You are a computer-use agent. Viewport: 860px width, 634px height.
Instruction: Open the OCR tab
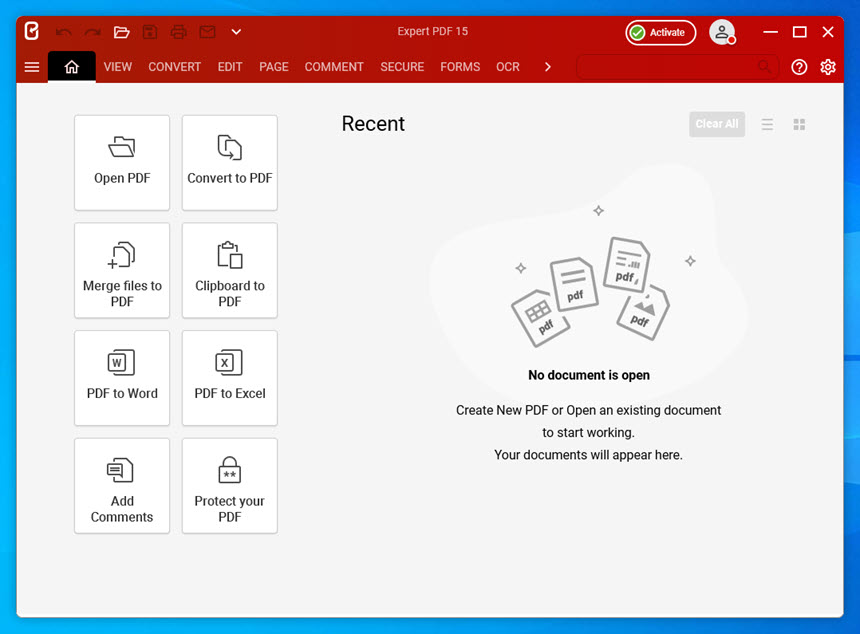508,67
